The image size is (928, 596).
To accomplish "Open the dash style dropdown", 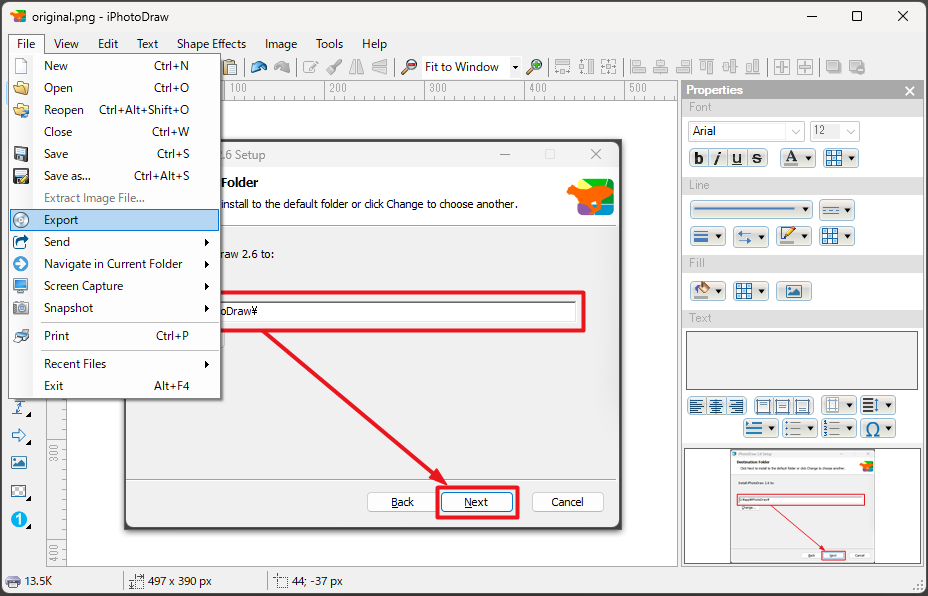I will click(x=836, y=210).
